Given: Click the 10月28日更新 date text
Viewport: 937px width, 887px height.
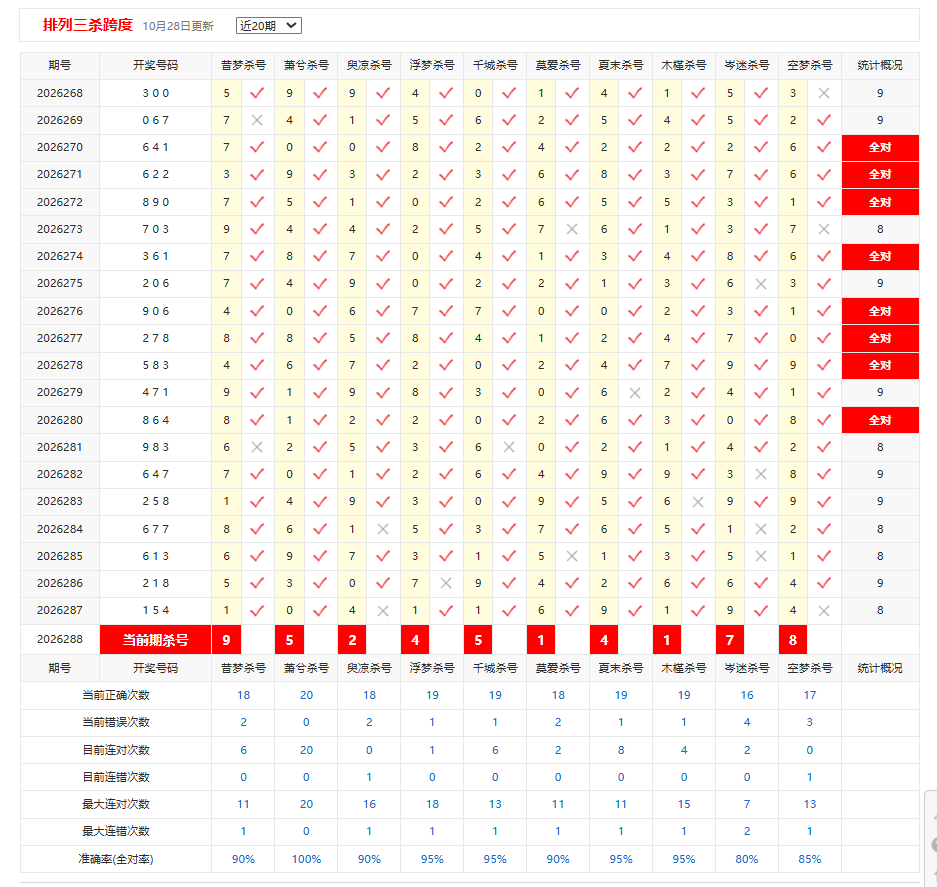Looking at the screenshot, I should [x=178, y=26].
